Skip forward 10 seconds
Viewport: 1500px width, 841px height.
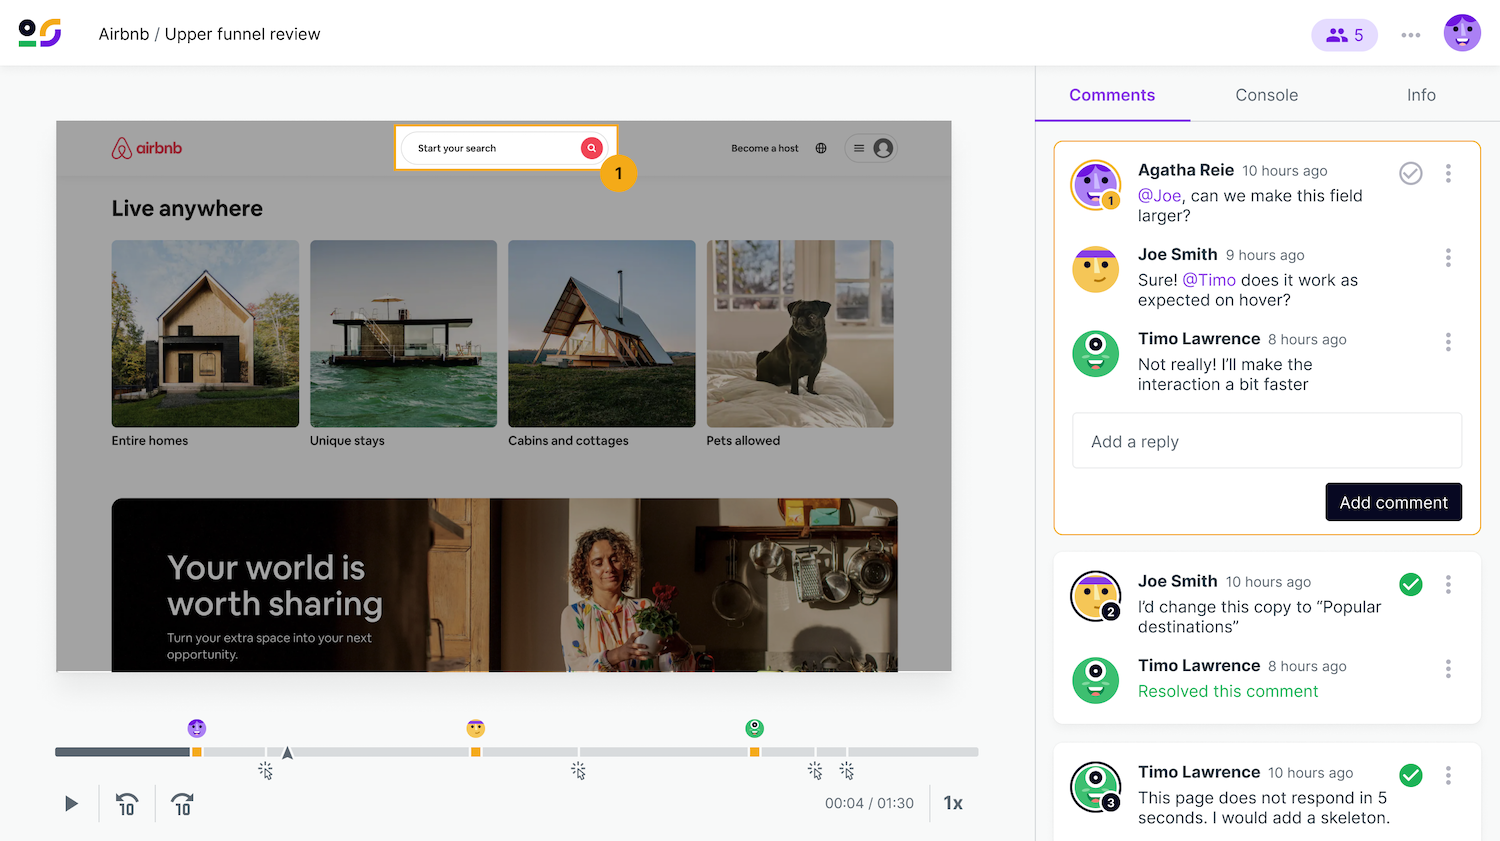tap(182, 804)
